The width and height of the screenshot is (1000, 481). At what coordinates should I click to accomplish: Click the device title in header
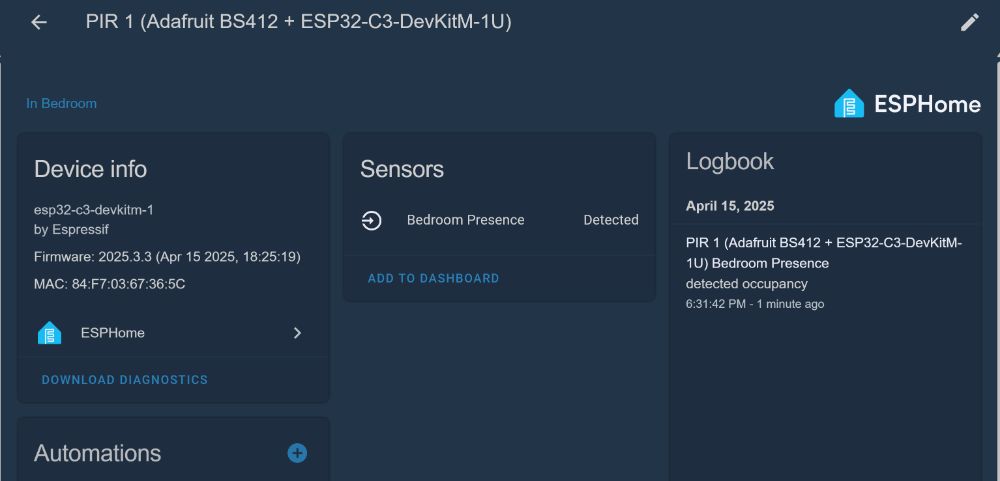pyautogui.click(x=298, y=22)
